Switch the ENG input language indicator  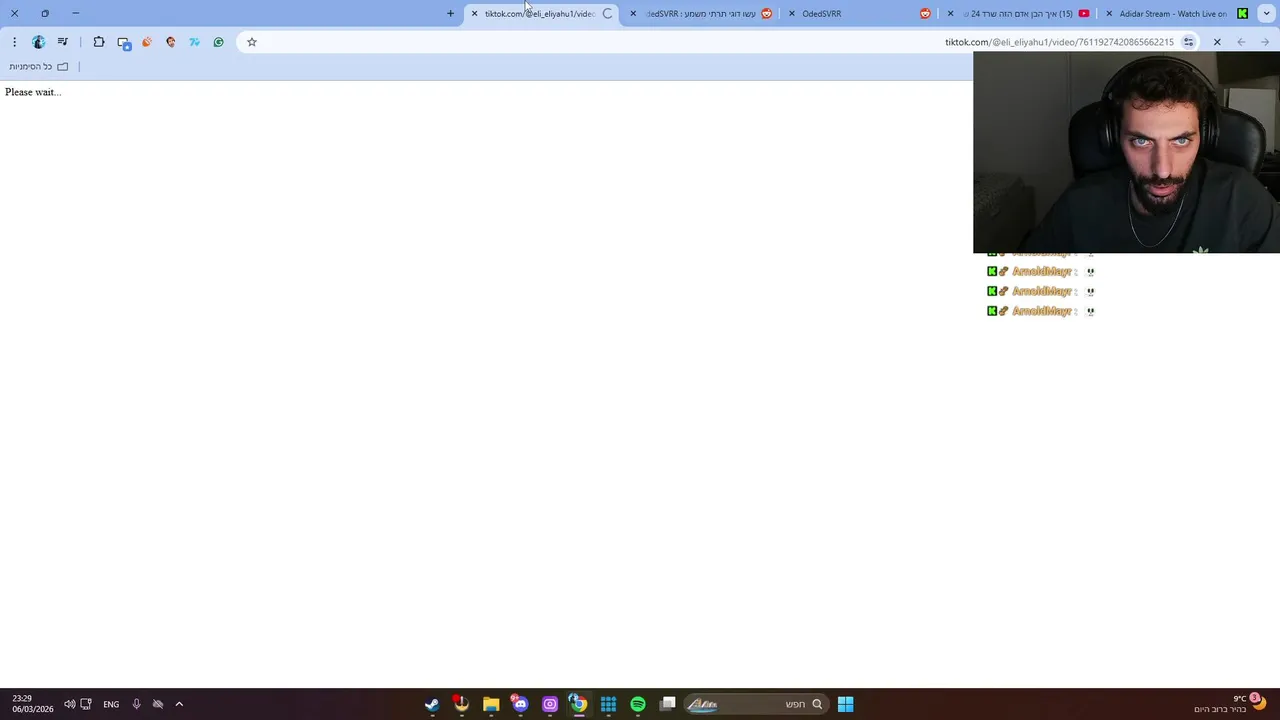pos(111,704)
